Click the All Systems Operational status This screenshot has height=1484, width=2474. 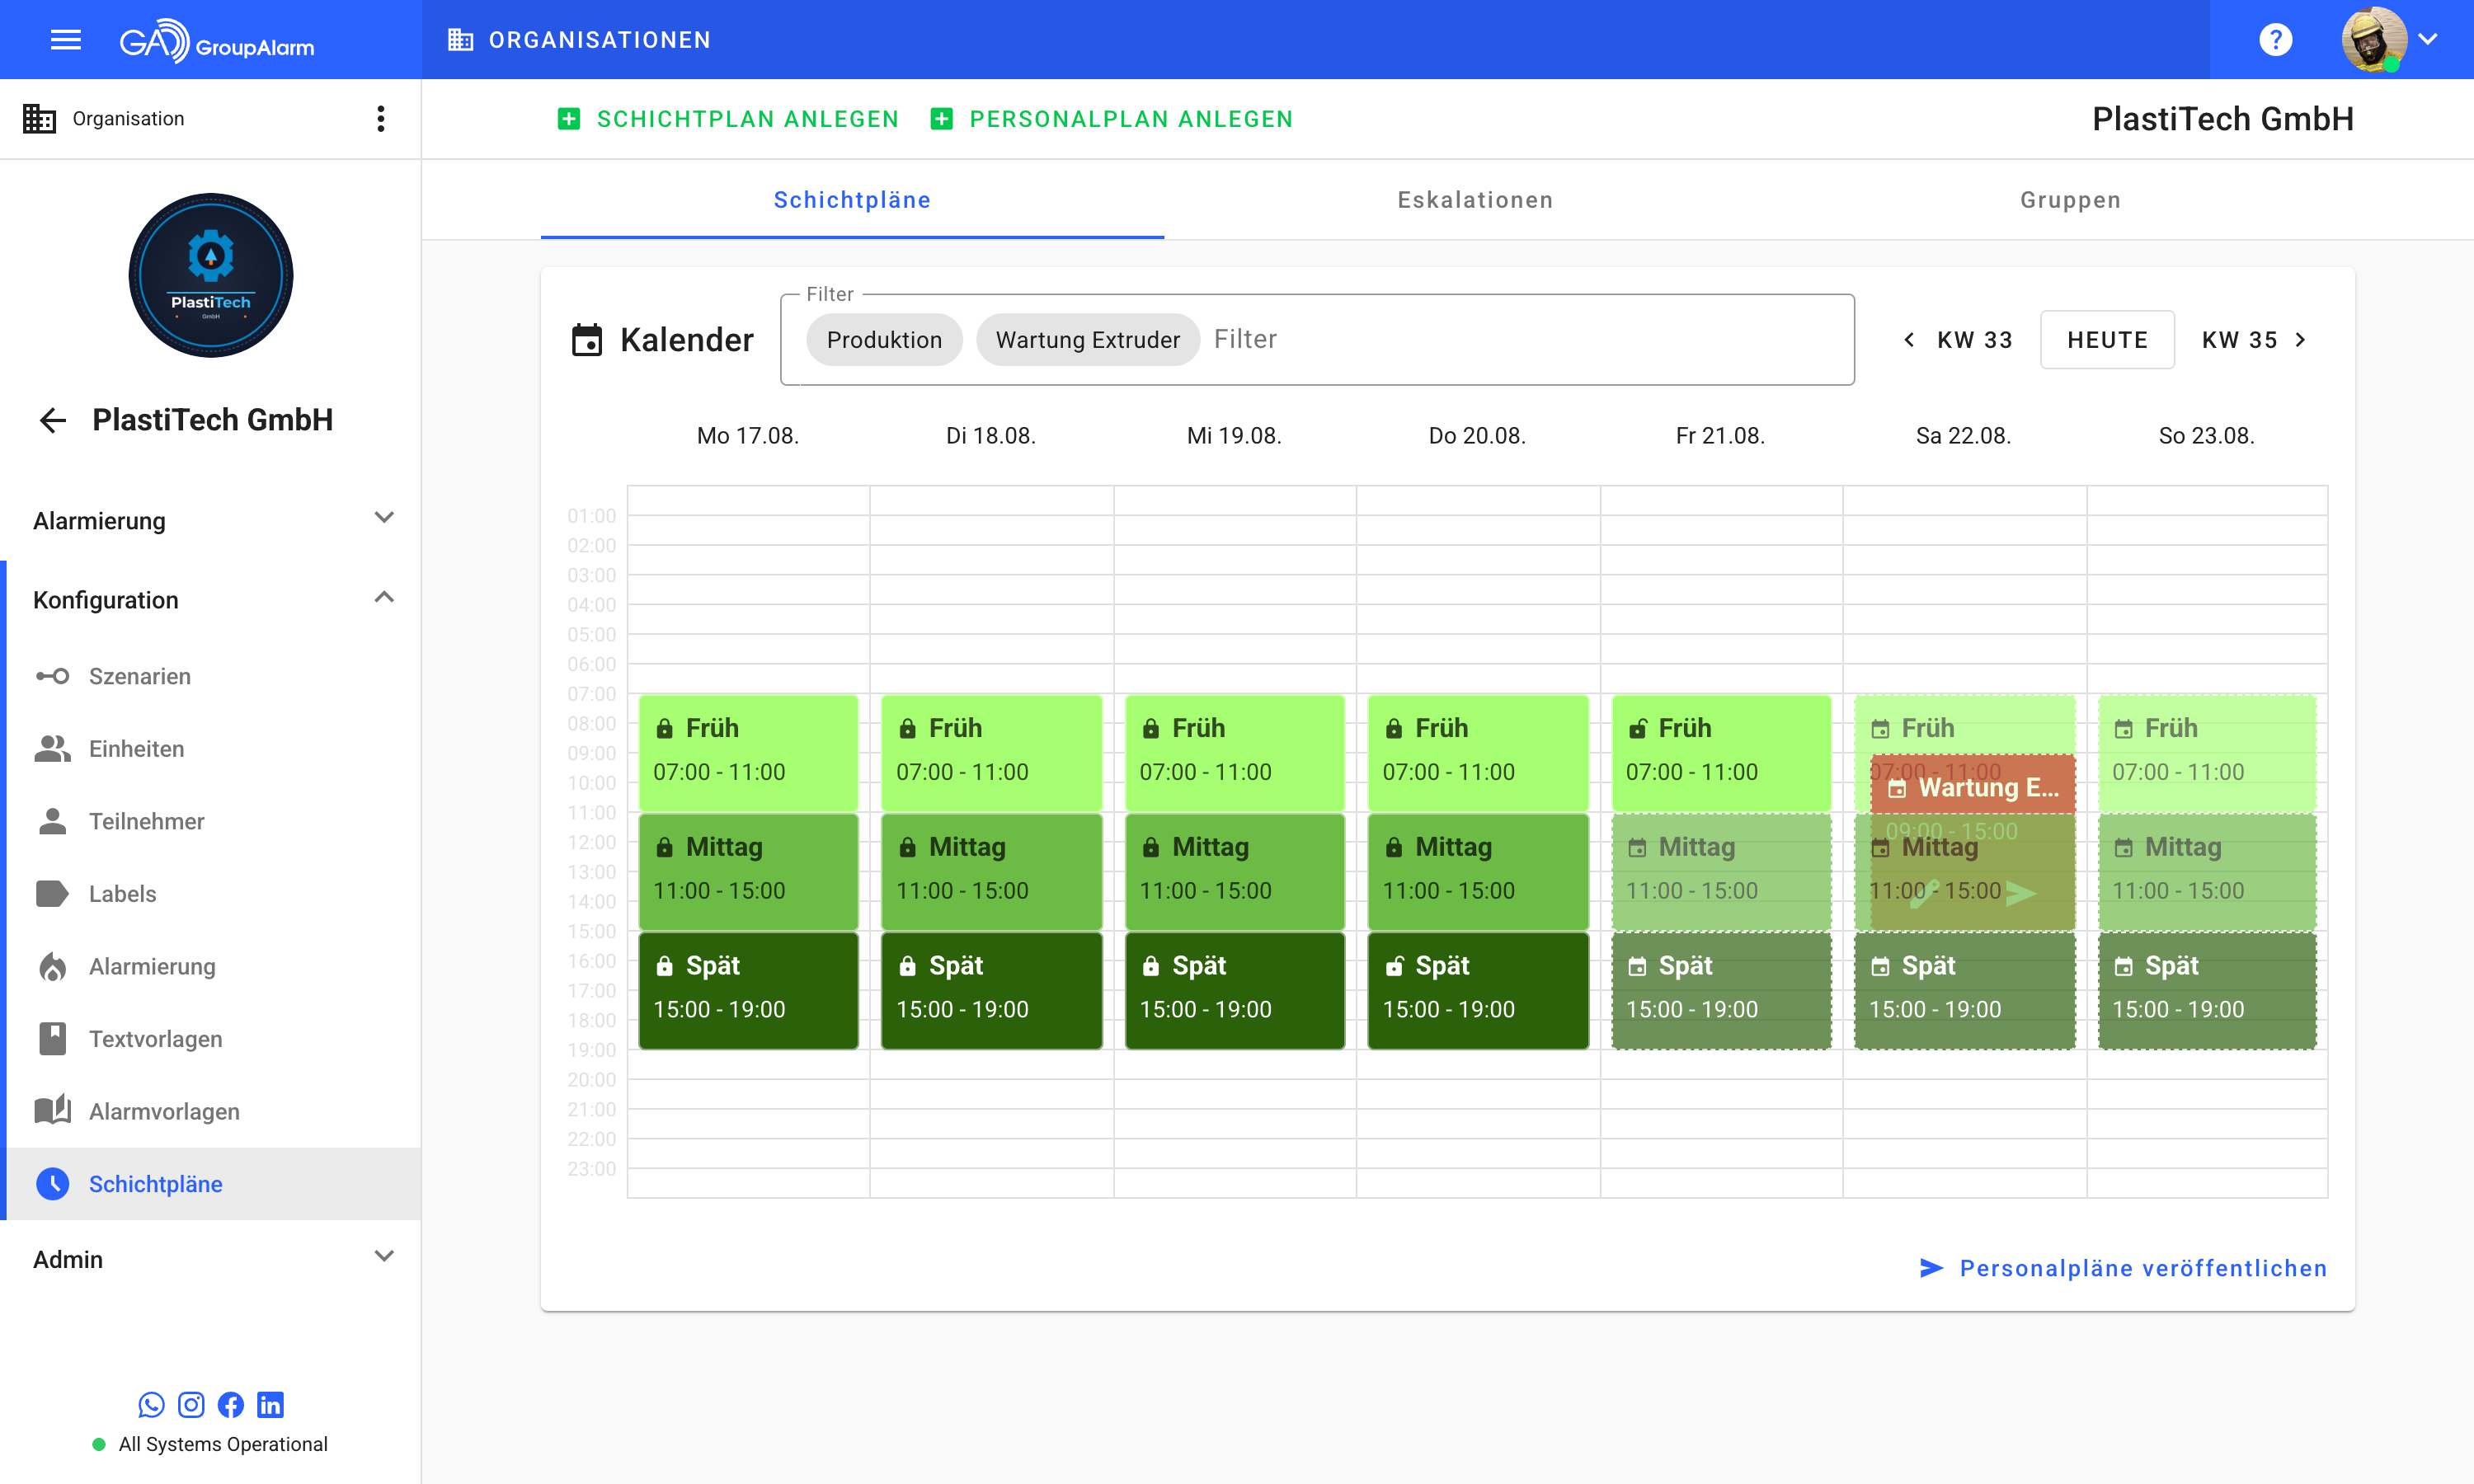tap(210, 1444)
